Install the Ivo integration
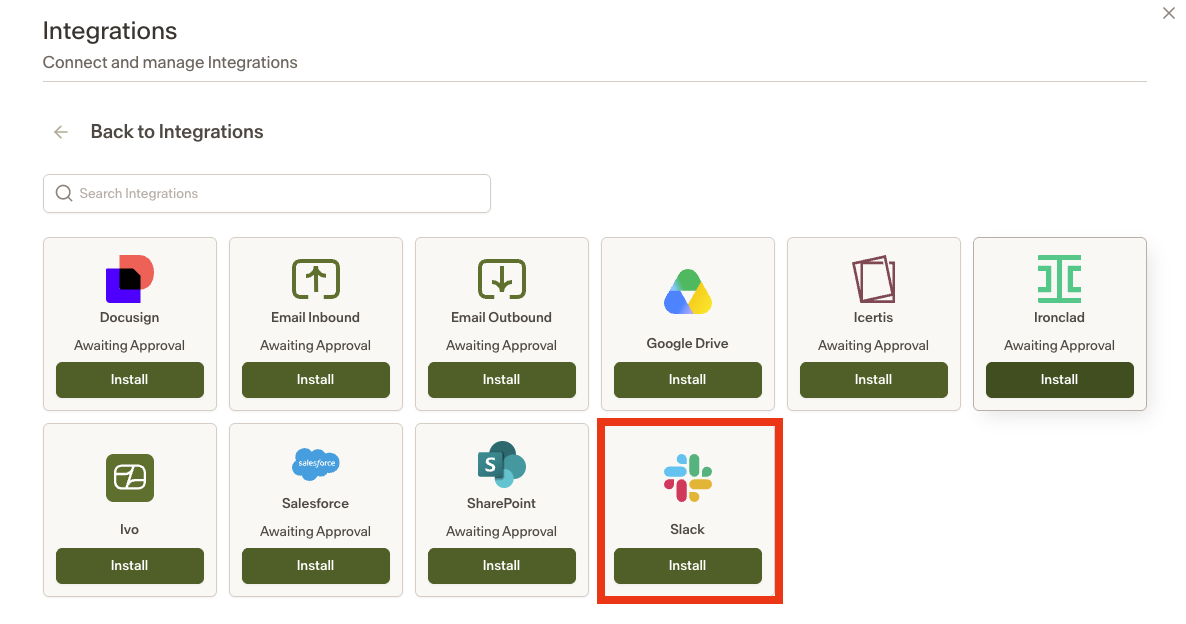The image size is (1186, 624). coord(129,566)
